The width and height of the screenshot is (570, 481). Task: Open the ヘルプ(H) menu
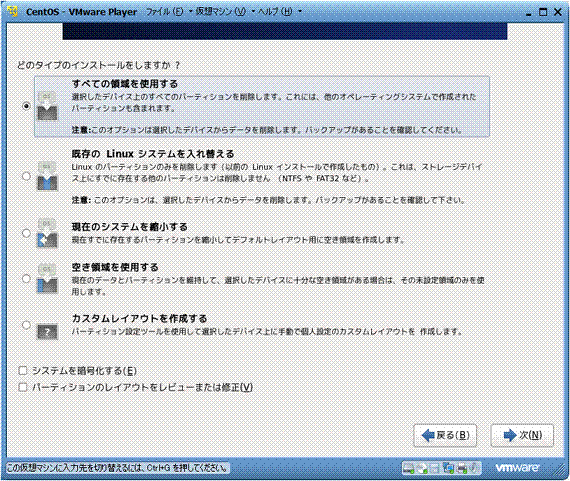click(275, 12)
